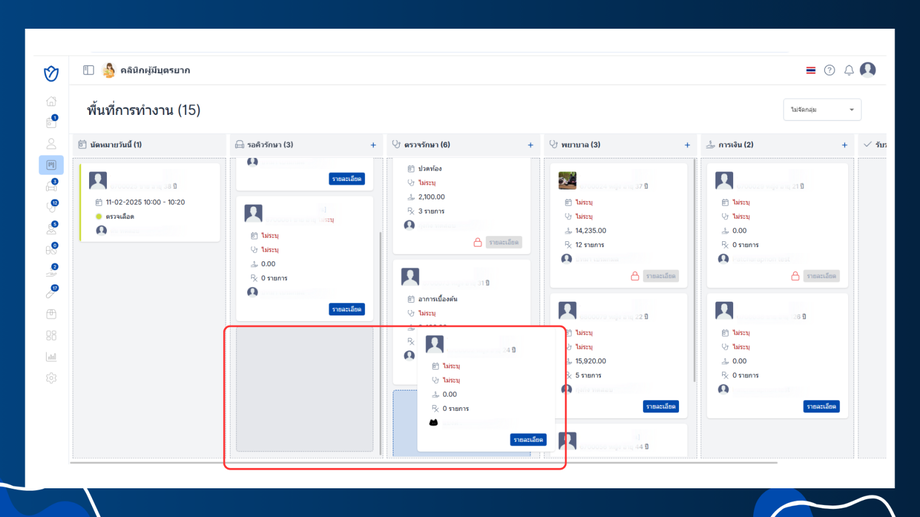
Task: Click the appointment time 11-02-2025 10:00 - 10:20
Action: pyautogui.click(x=145, y=202)
